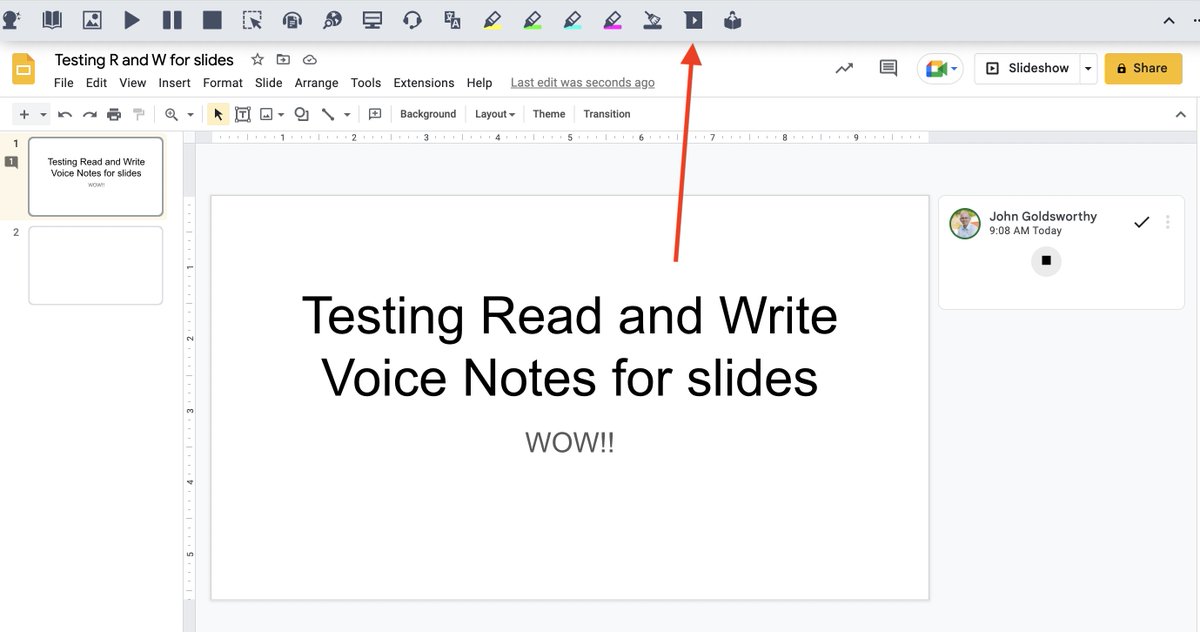Click the Read&Write talk and type headset
The height and width of the screenshot is (632, 1200).
pyautogui.click(x=412, y=19)
